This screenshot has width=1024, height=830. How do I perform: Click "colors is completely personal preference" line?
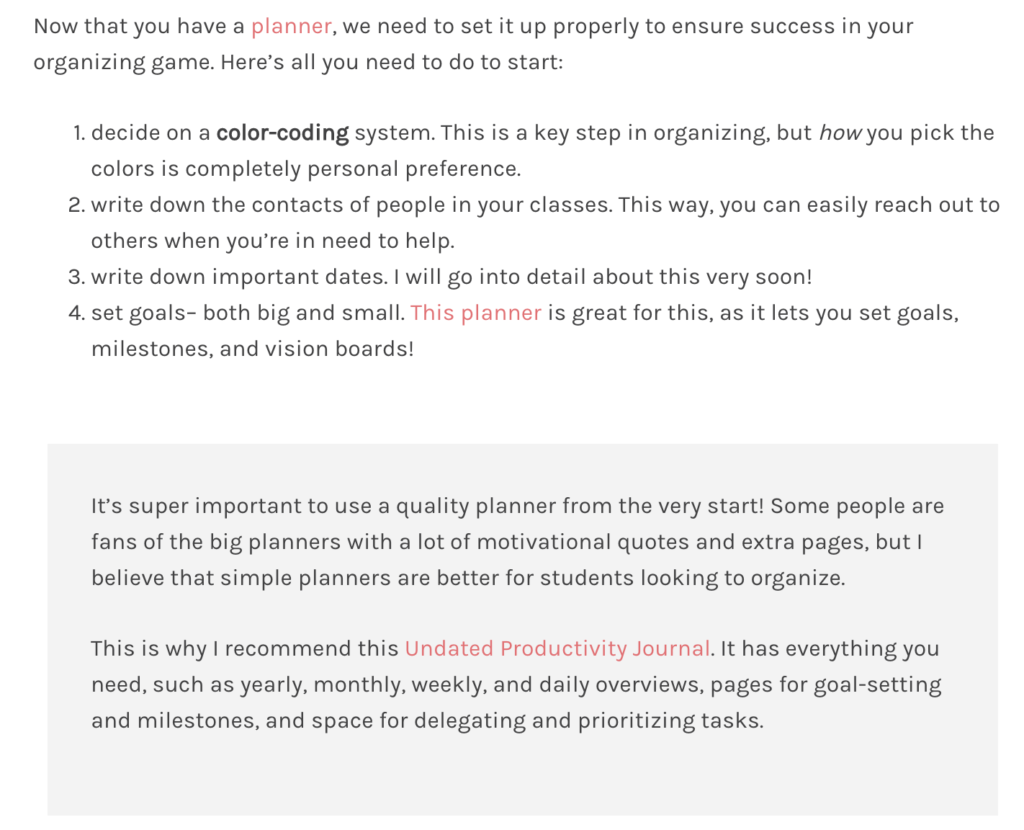click(306, 169)
